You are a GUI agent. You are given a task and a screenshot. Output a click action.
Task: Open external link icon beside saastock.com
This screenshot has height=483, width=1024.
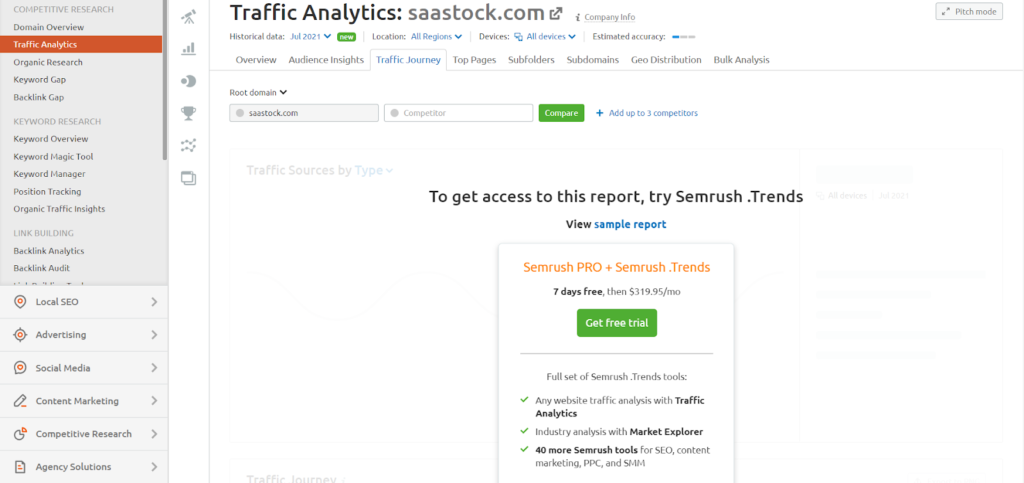[x=556, y=13]
